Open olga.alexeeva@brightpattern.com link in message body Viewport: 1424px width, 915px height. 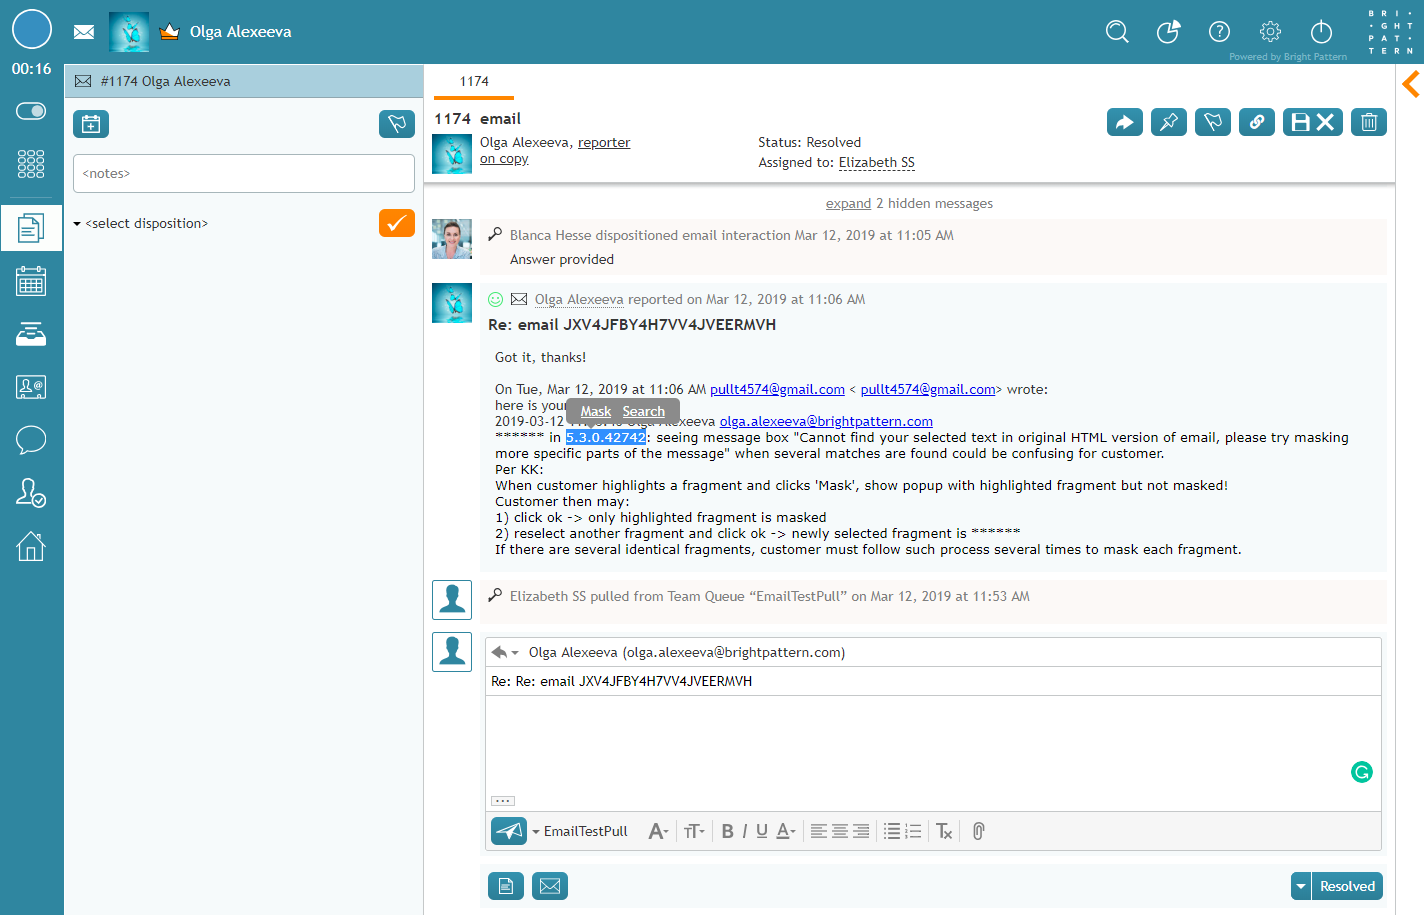pos(826,421)
